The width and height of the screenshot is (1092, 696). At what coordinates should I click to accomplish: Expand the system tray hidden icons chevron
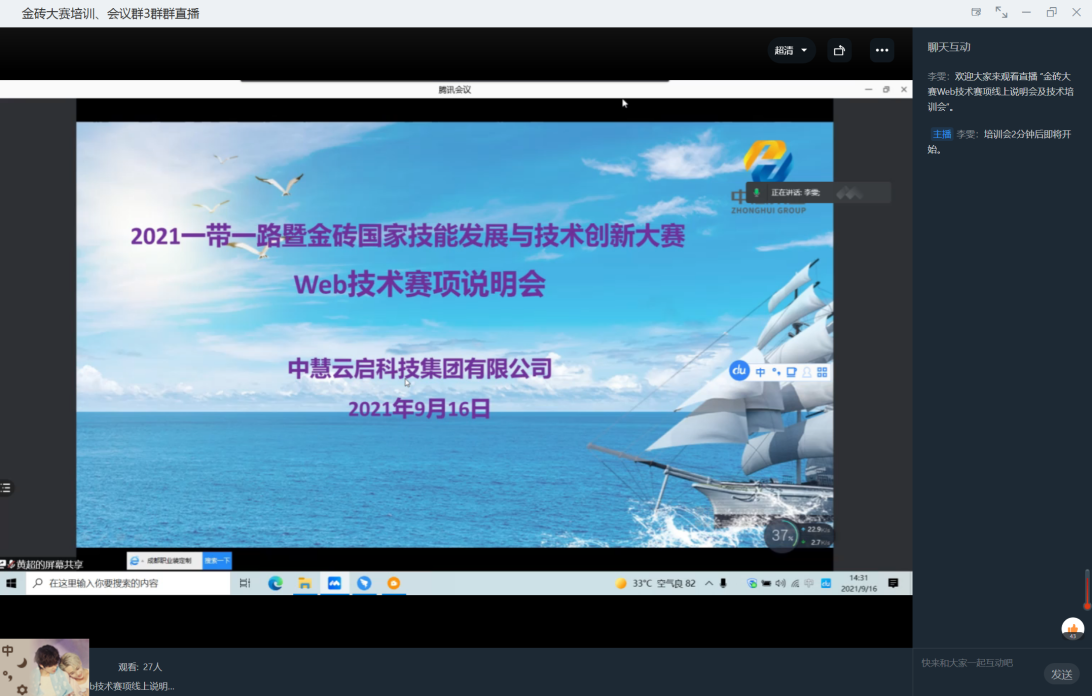[709, 583]
